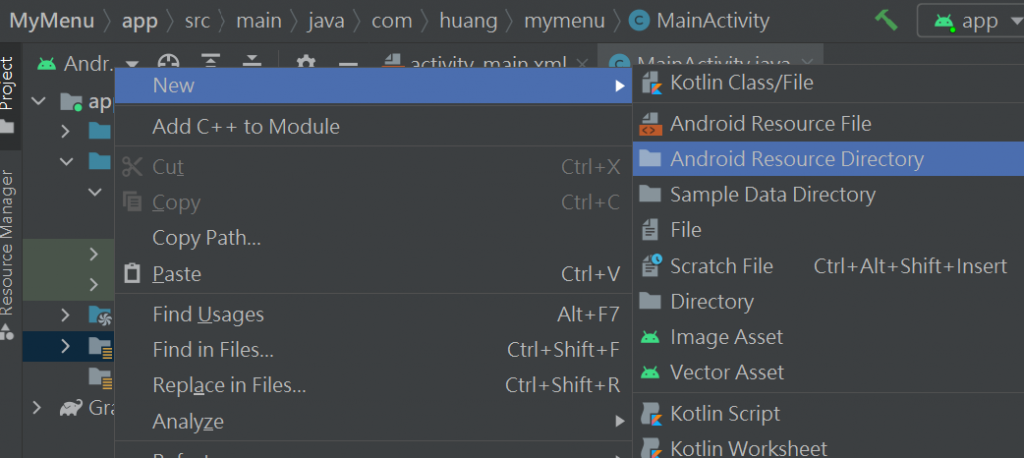Screen dimensions: 1024x458
Task: Select Kotlin Script option
Action: [x=828, y=414]
